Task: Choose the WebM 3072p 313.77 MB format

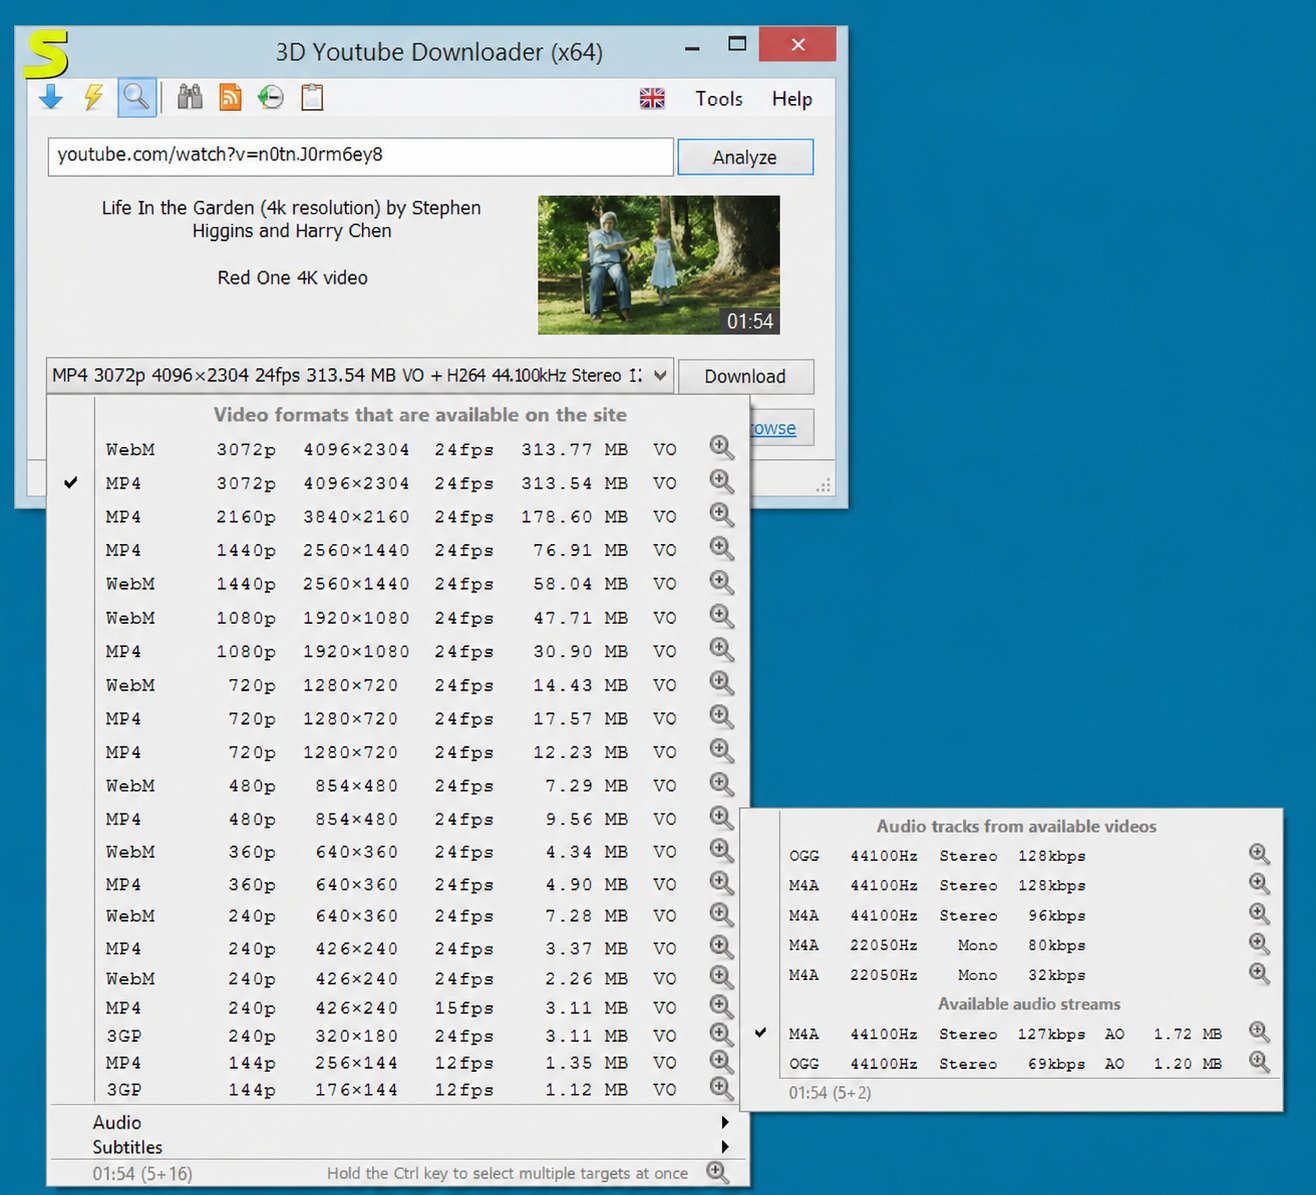Action: 398,450
